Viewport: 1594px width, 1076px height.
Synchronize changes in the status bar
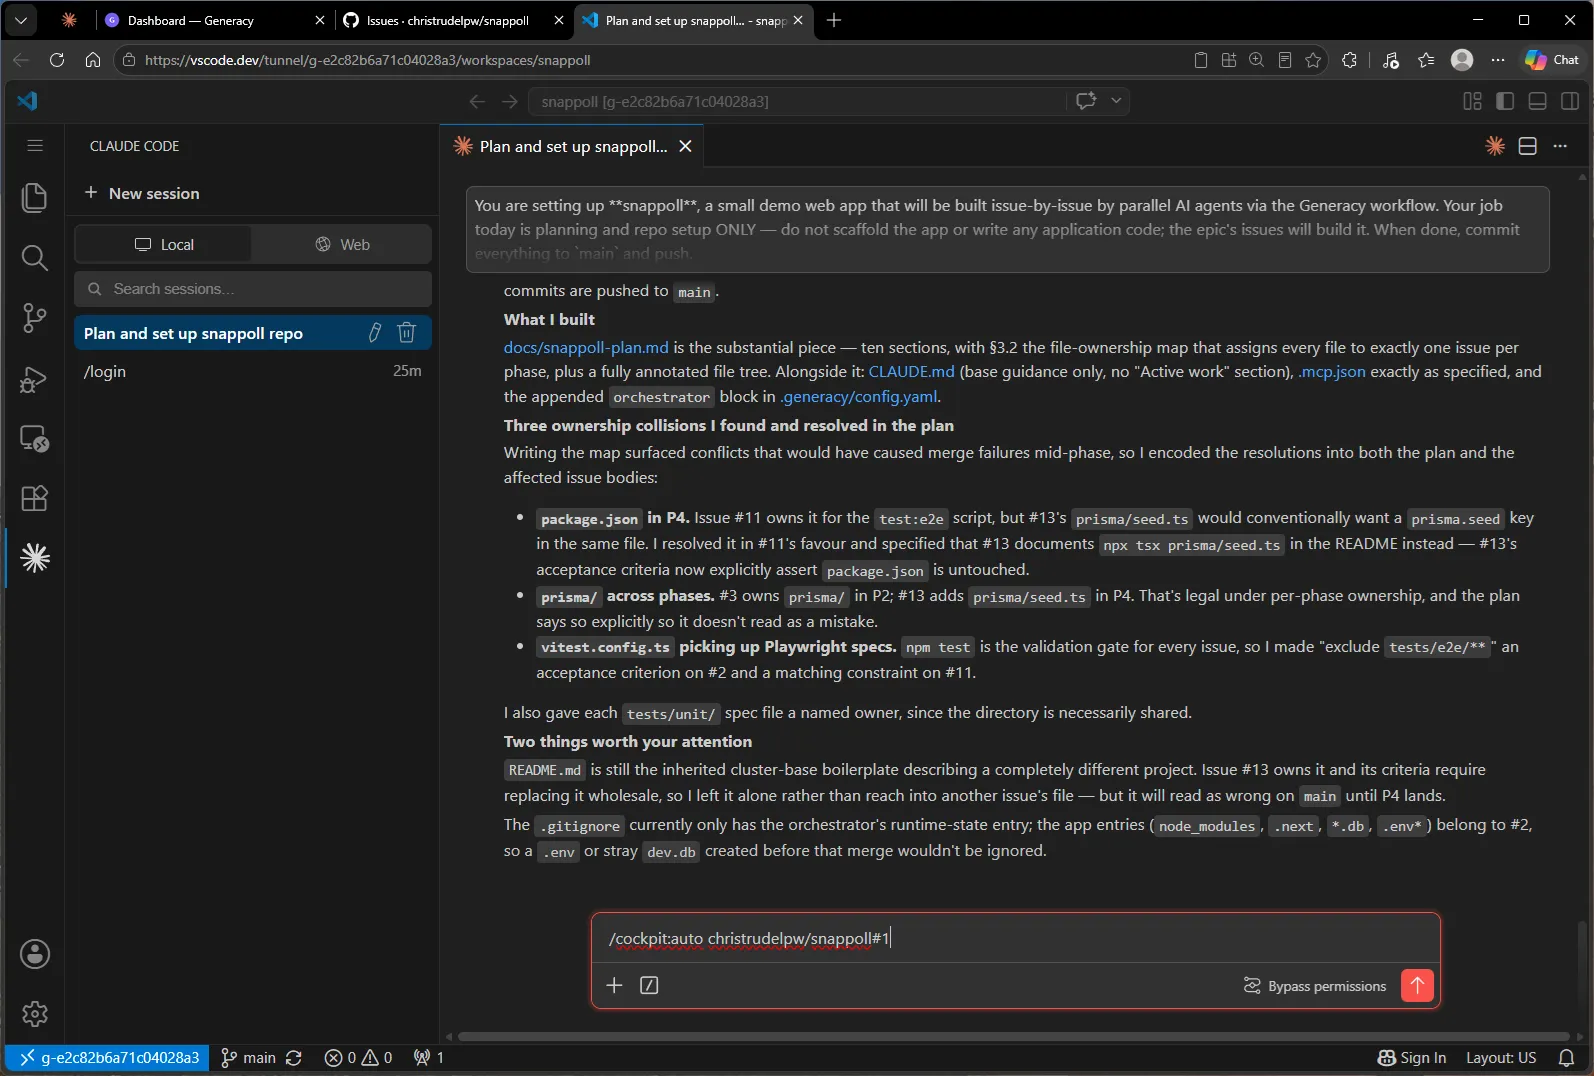click(x=293, y=1058)
